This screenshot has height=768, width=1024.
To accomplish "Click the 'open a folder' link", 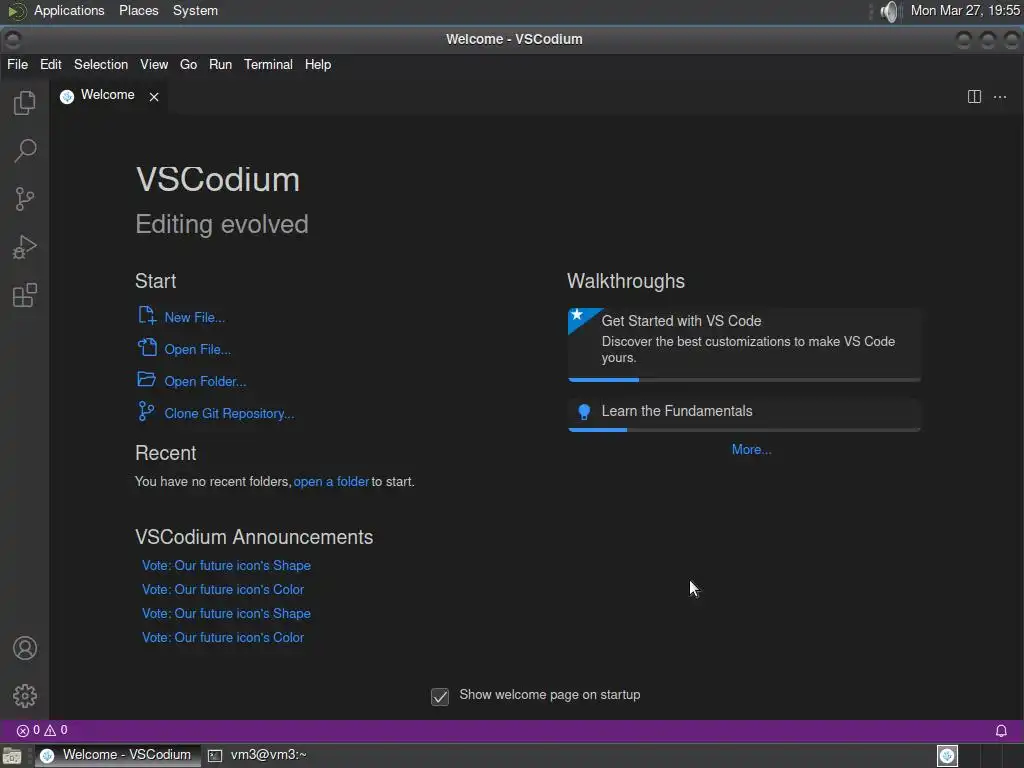I will tap(331, 481).
